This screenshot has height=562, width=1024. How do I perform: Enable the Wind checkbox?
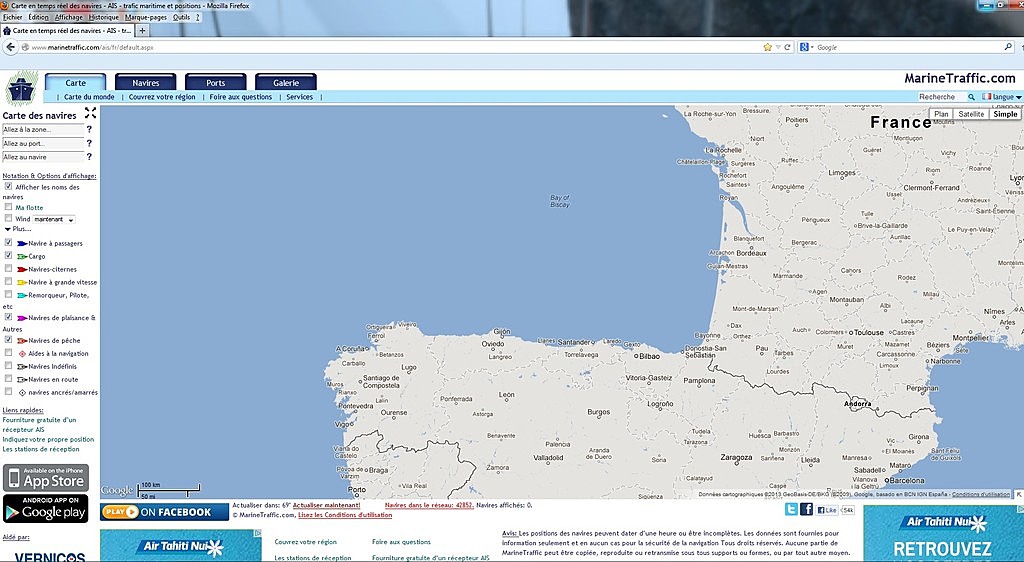point(8,218)
